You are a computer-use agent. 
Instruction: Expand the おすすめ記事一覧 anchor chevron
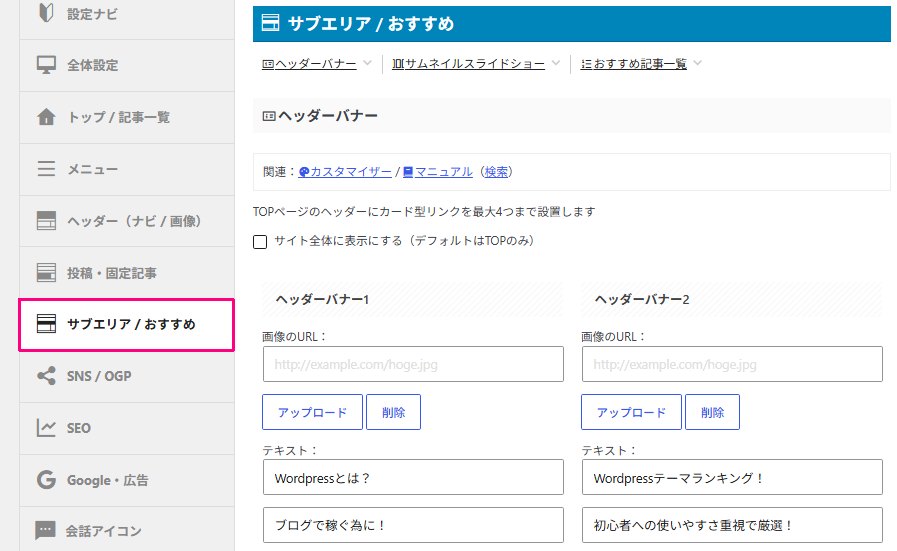click(697, 63)
